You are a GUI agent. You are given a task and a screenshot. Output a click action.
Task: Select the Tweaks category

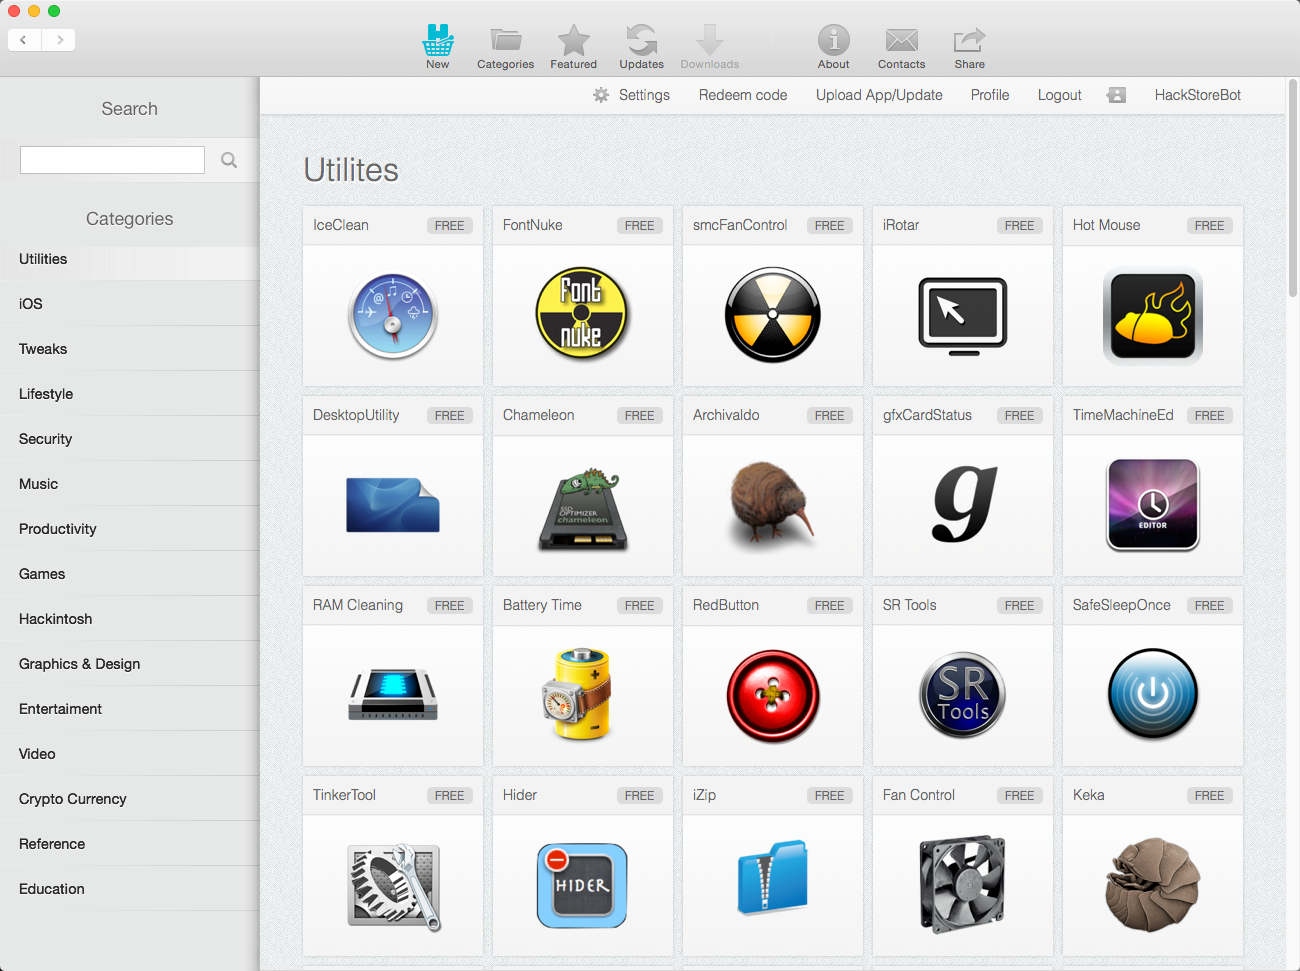(130, 349)
